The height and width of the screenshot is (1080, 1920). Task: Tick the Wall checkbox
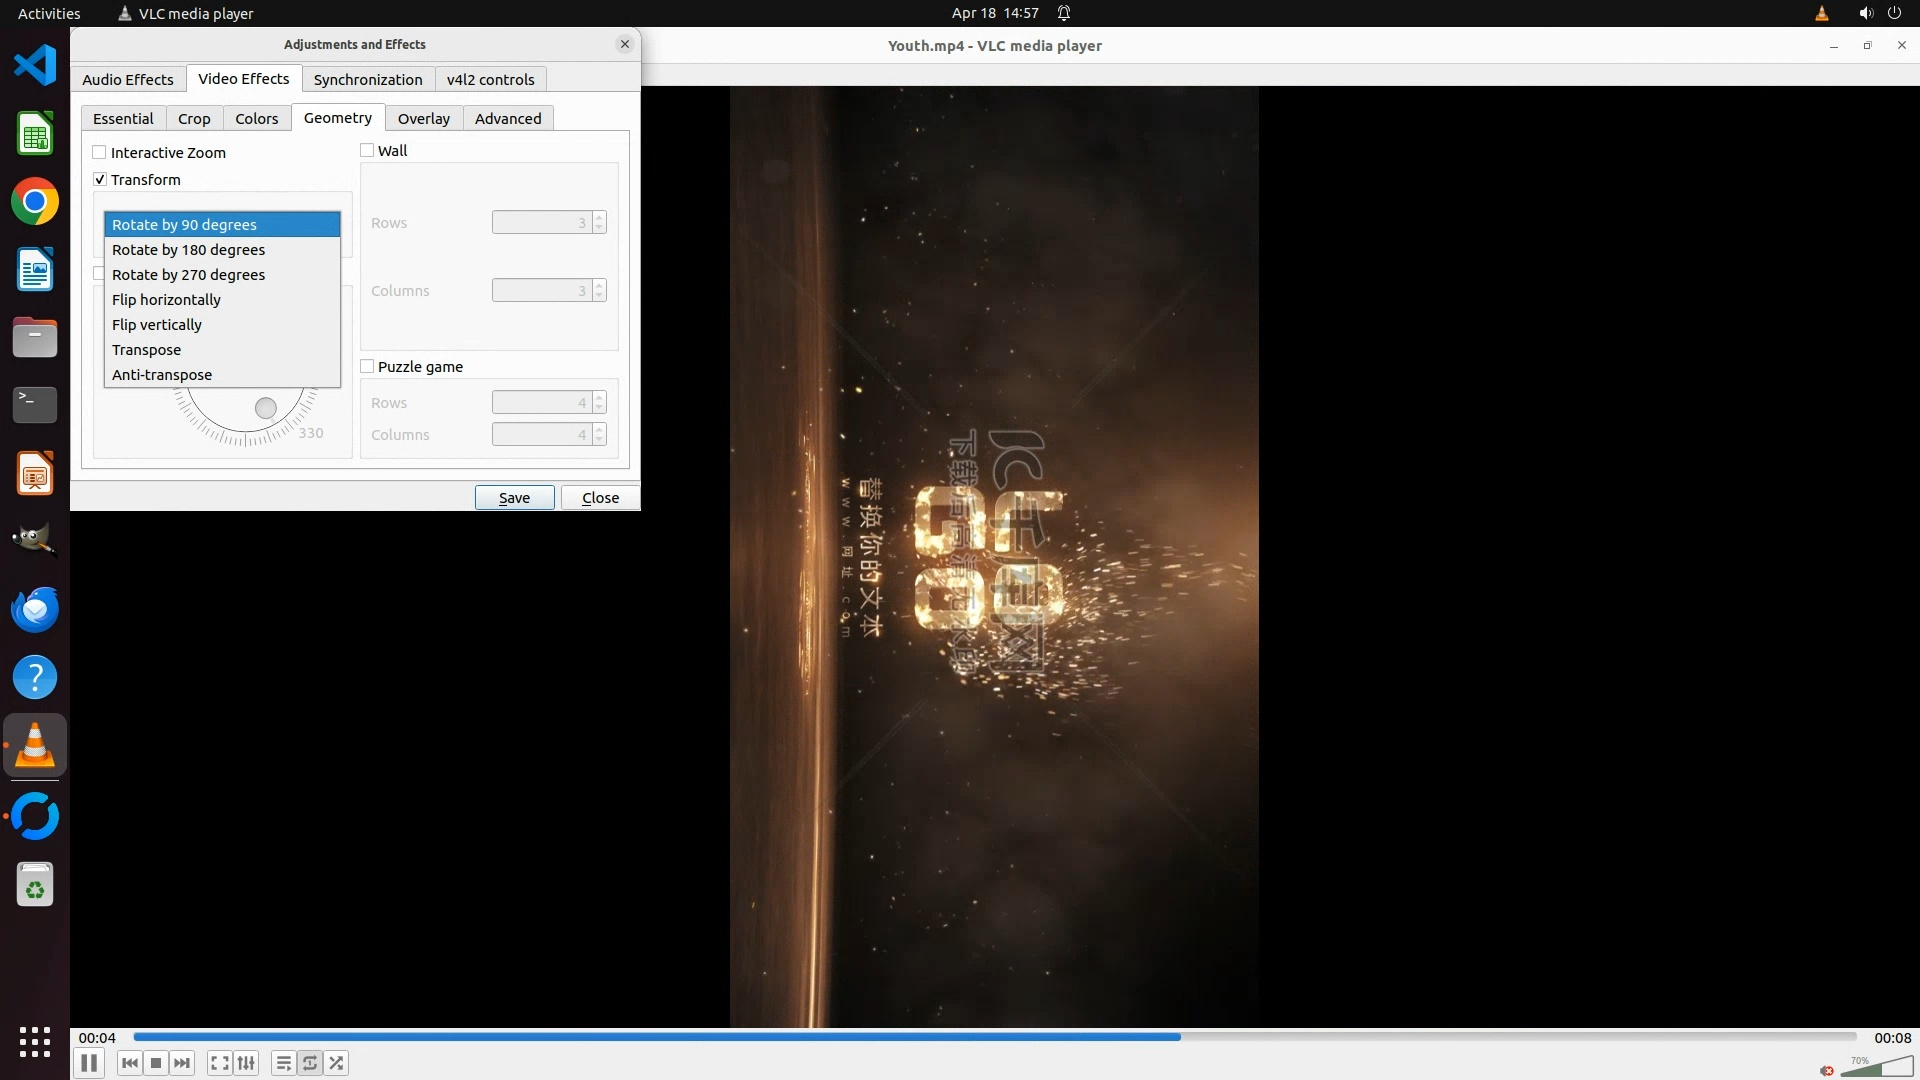tap(368, 151)
